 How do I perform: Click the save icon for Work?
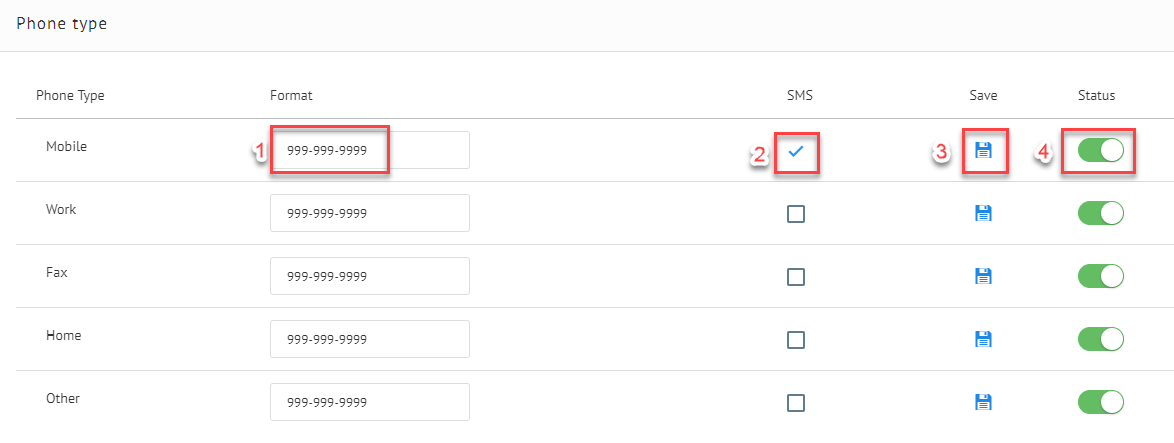[x=983, y=213]
